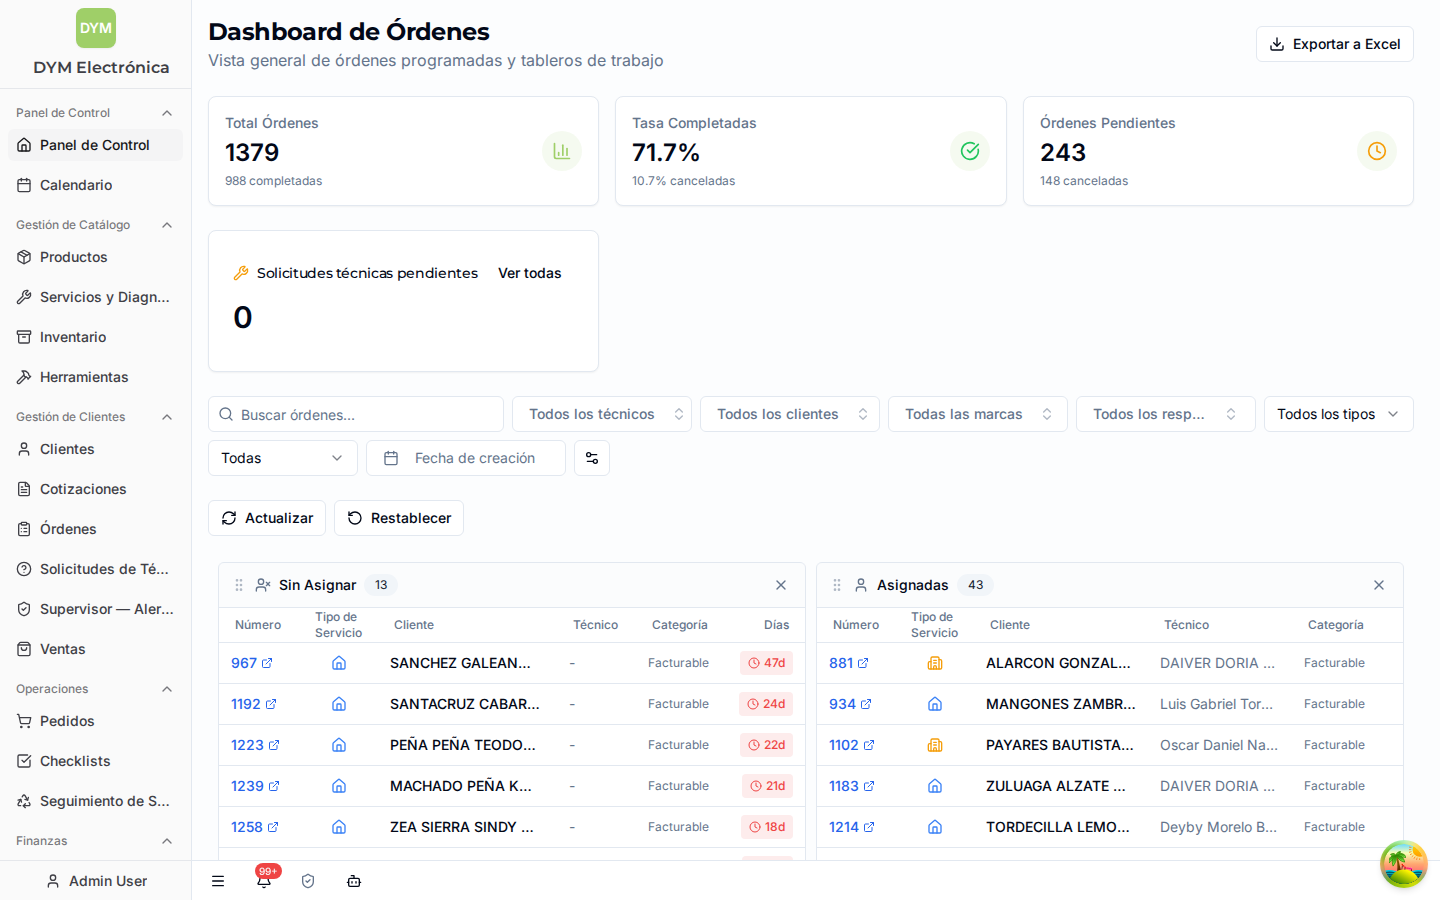Open the Todos los técnicos dropdown
The width and height of the screenshot is (1440, 900).
[x=602, y=414]
